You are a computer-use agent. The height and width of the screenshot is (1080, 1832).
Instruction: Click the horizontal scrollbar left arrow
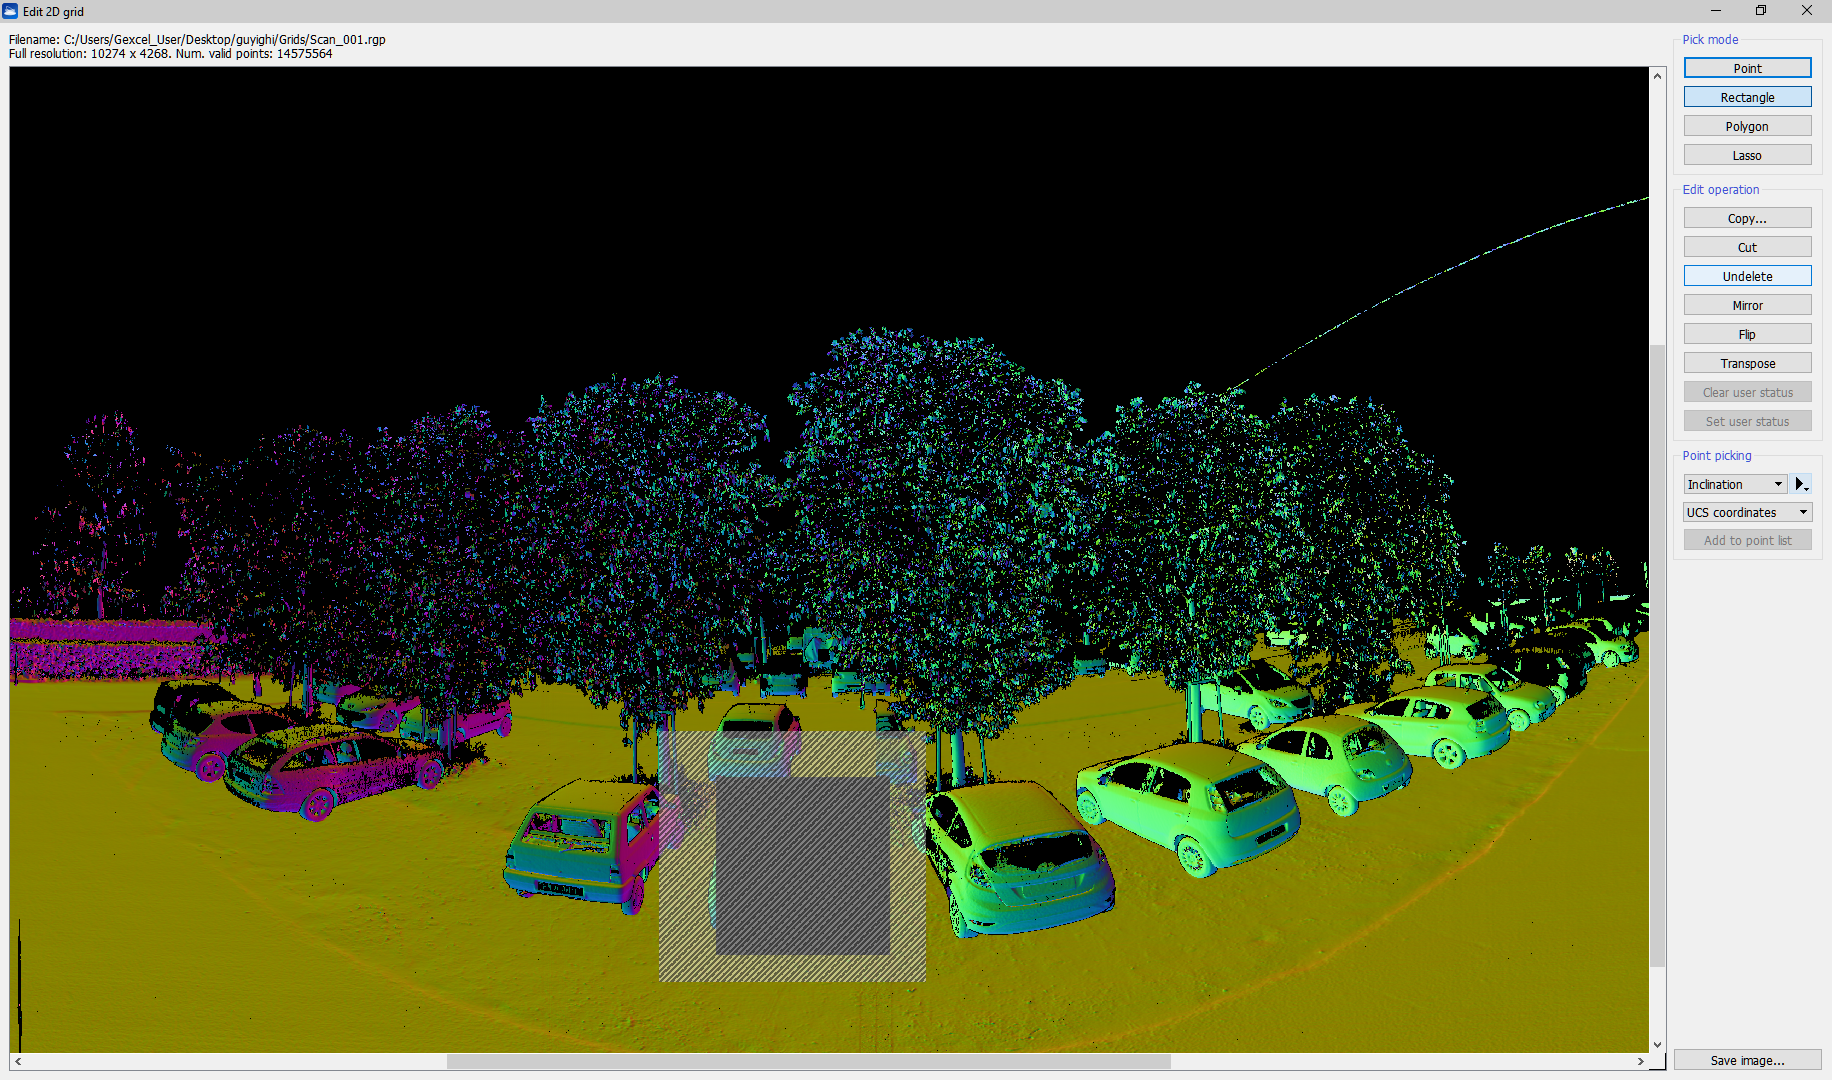pos(18,1061)
